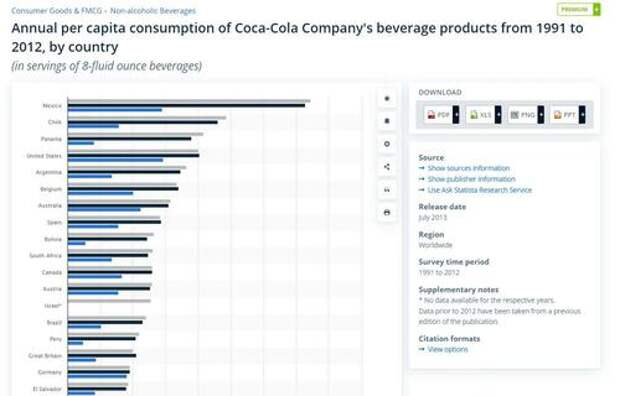Download the chart as PNG
This screenshot has width=620, height=396.
[522, 115]
